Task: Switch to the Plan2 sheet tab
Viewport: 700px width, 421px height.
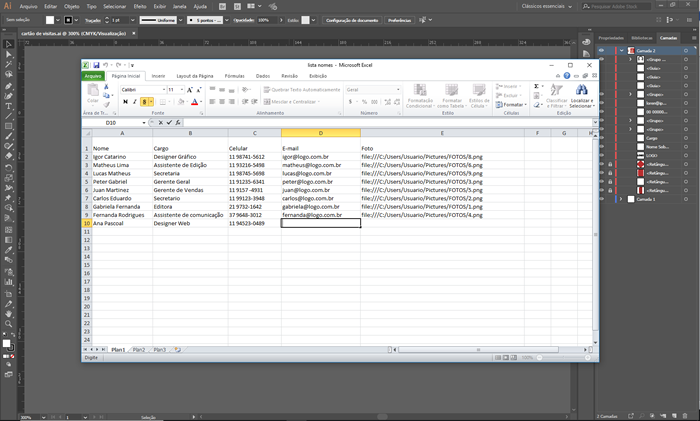Action: 139,350
